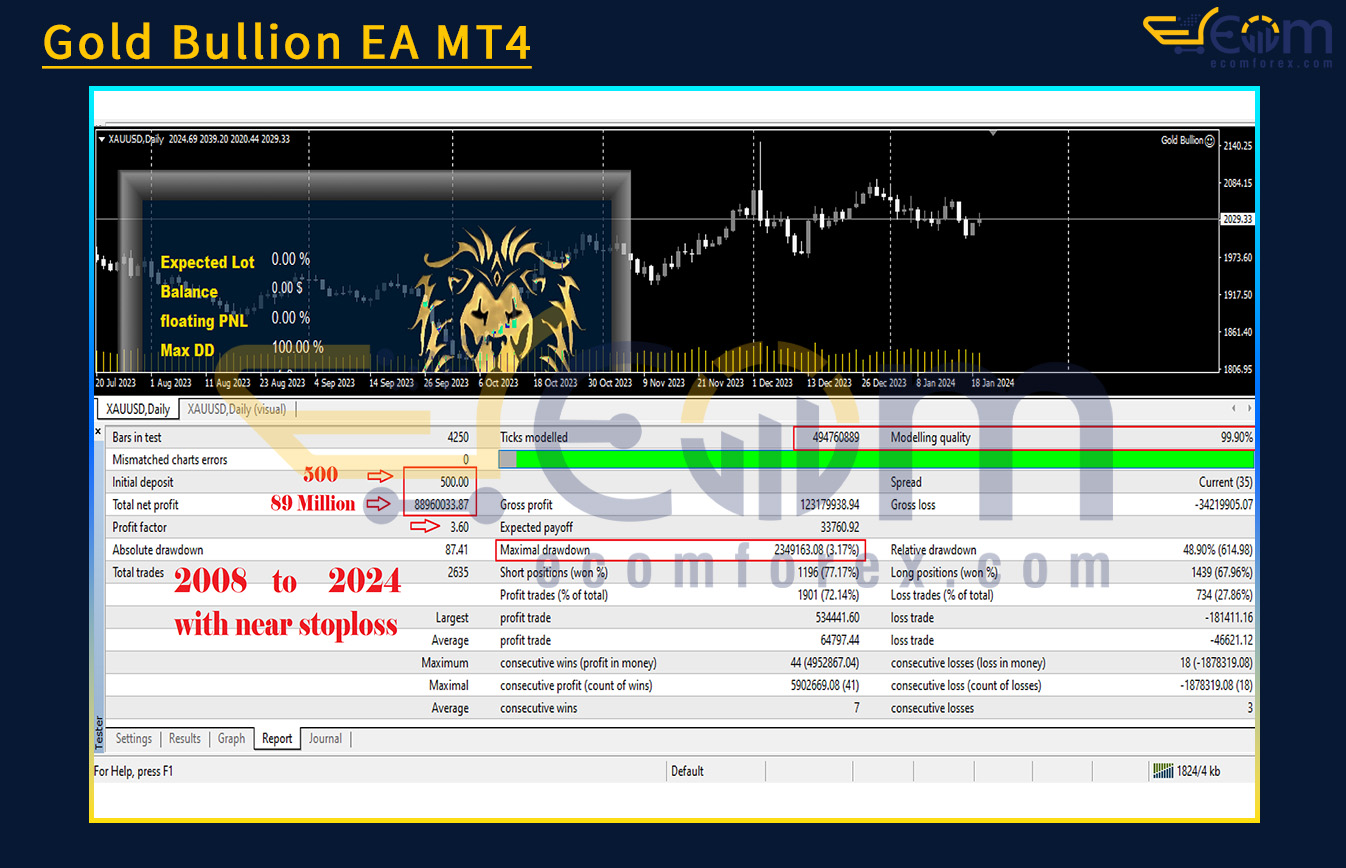Click the chart symbol dropdown triangle beside XAUUSD,Daily
Screen dimensions: 1346x868
(x=101, y=139)
